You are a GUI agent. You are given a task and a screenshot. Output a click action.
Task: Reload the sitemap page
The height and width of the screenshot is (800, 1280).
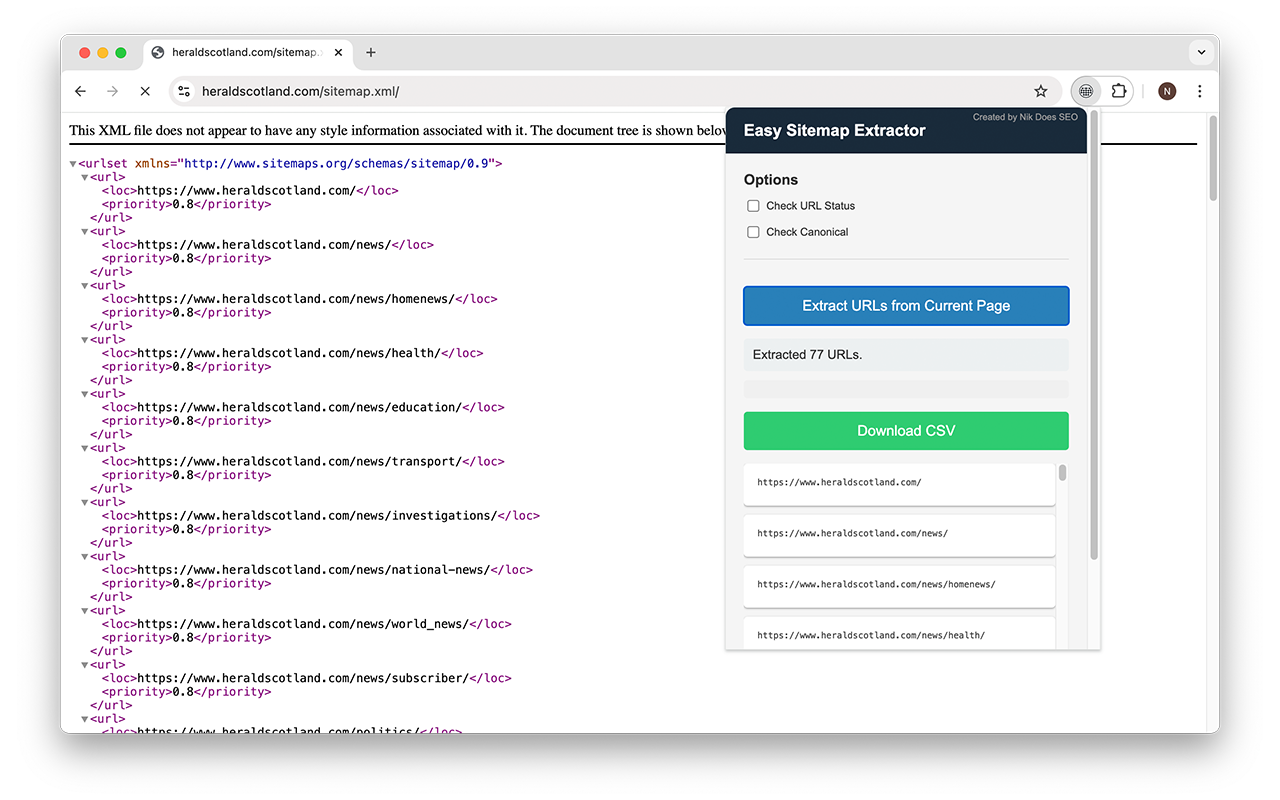tap(145, 91)
